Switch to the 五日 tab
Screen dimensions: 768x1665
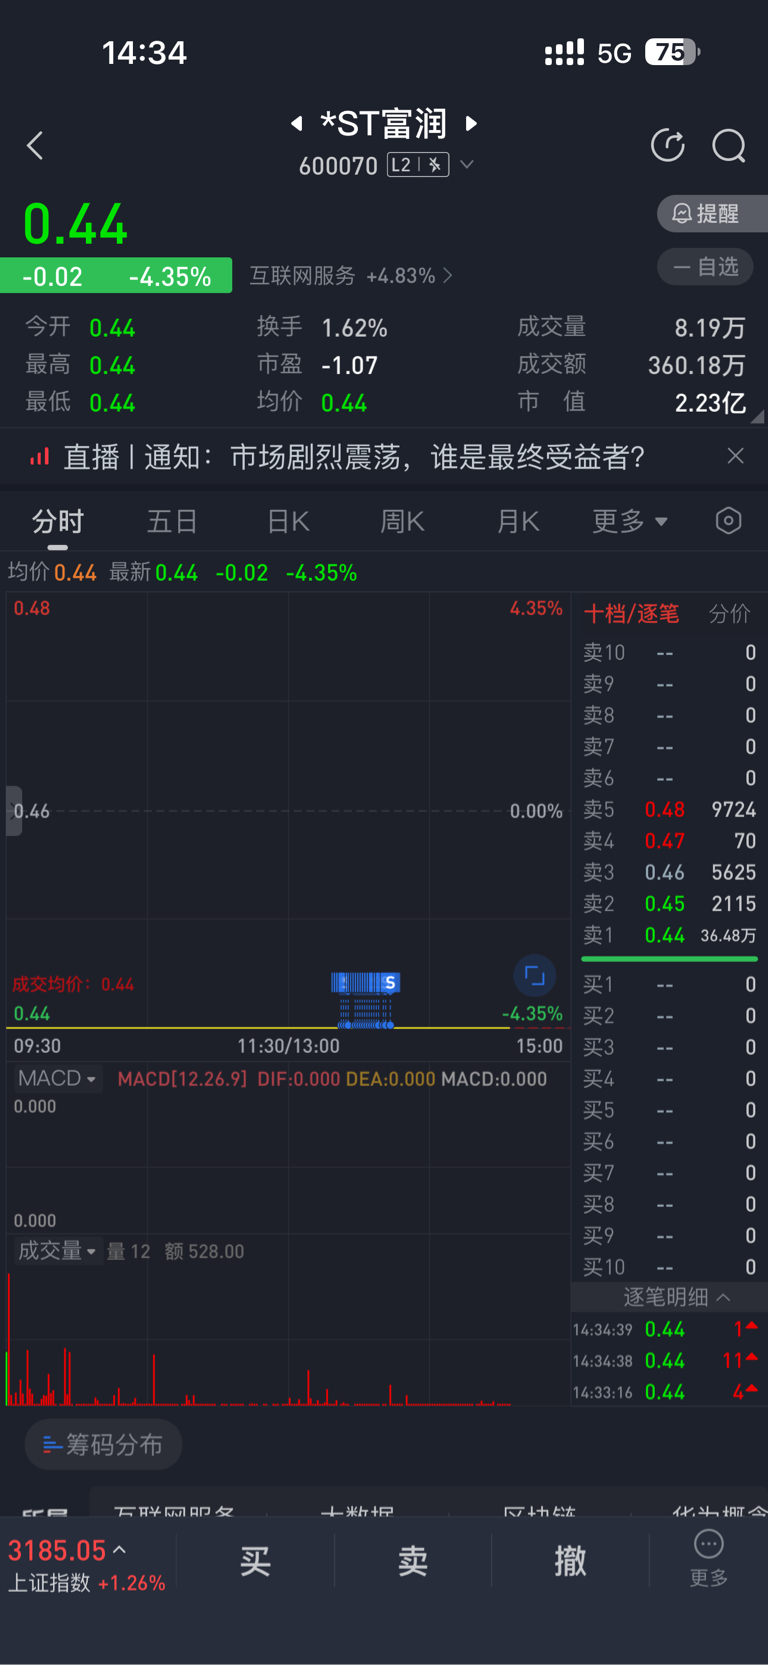point(172,521)
